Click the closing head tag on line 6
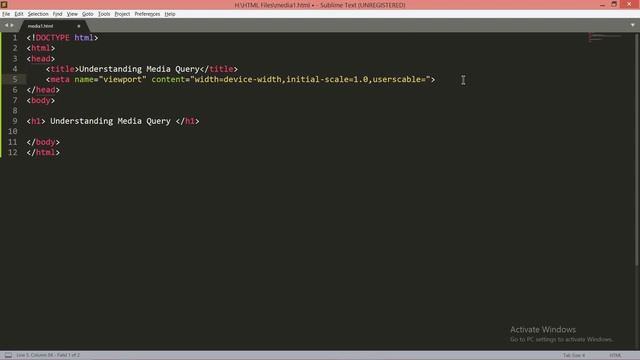This screenshot has height=360, width=640. click(43, 90)
